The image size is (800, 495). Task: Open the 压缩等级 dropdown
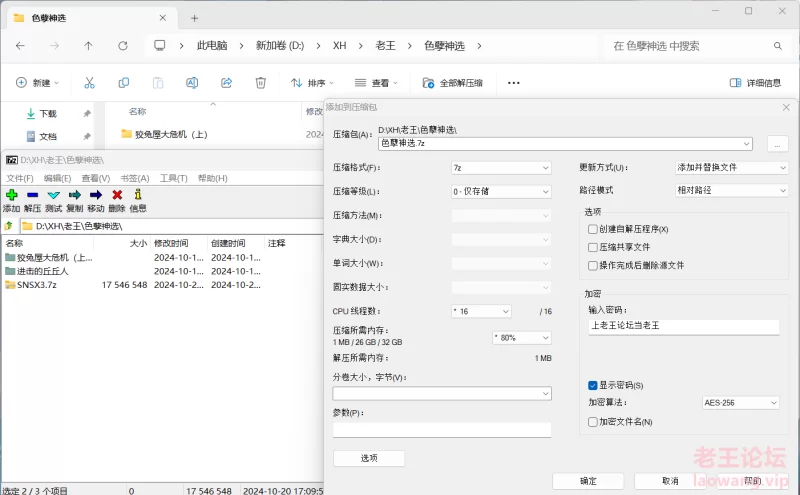tap(502, 191)
